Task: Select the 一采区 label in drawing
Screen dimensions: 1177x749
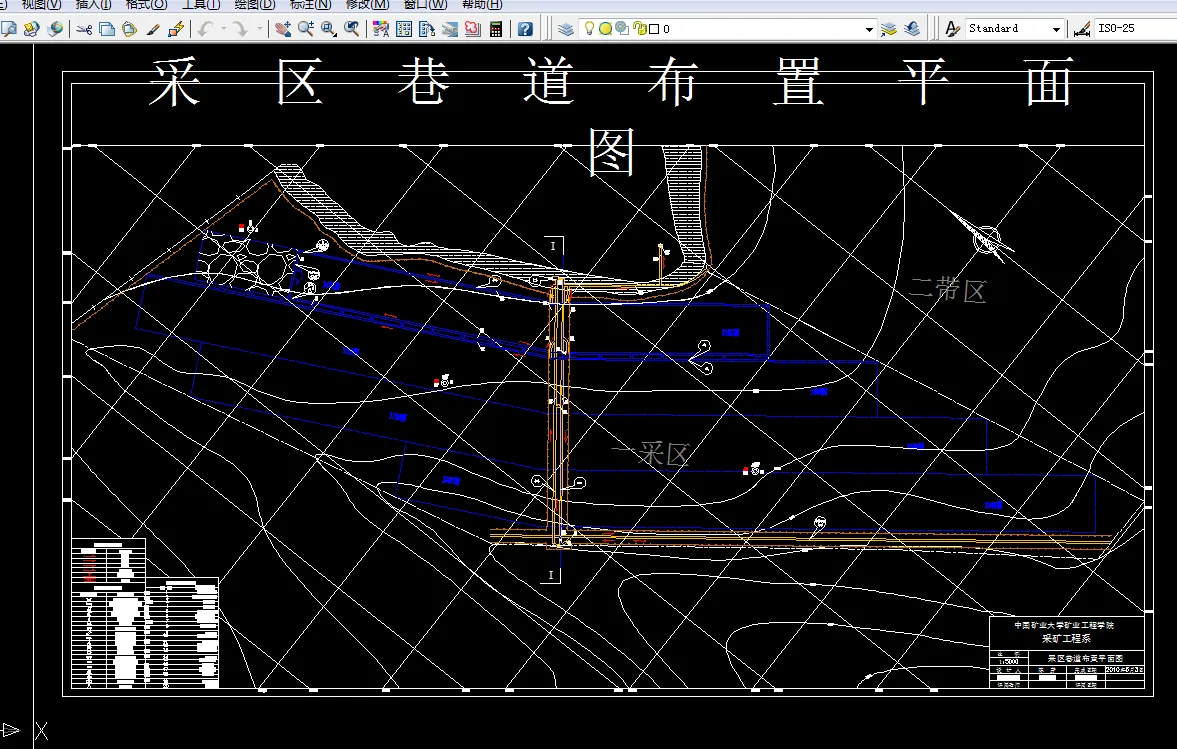Action: 650,453
